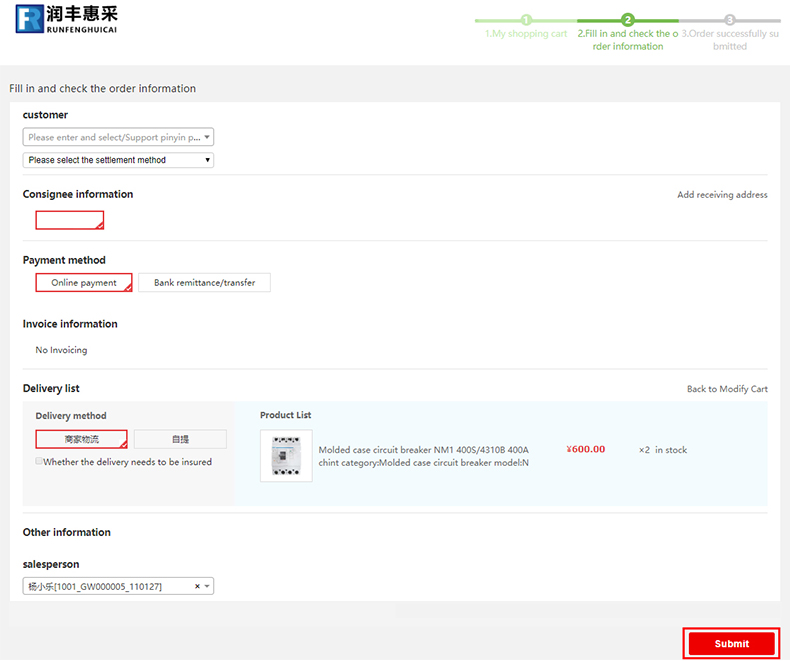This screenshot has width=790, height=661.
Task: Click the step 1 My shopping cart circle
Action: click(526, 20)
